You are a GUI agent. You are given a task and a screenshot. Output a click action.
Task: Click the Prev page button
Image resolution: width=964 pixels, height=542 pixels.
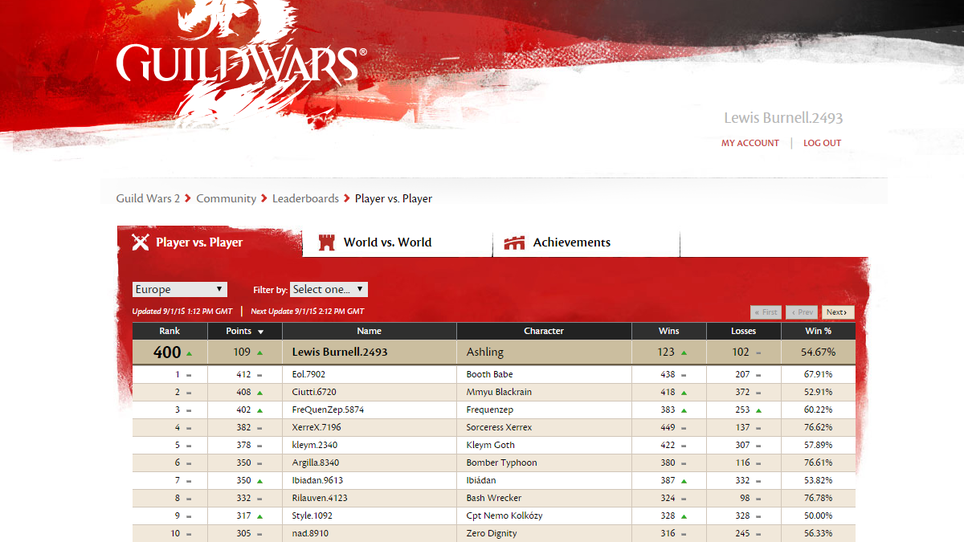click(802, 312)
